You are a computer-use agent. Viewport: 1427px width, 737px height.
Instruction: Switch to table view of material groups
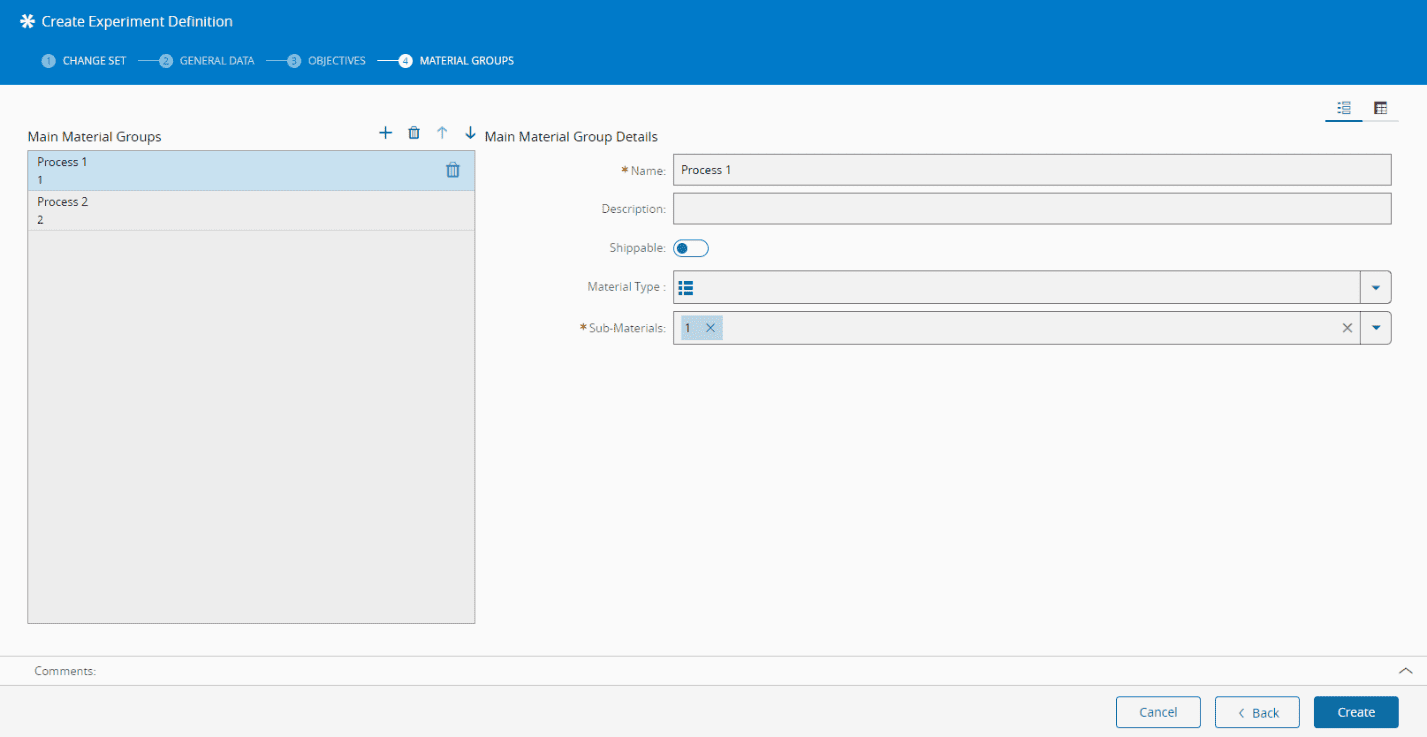click(x=1380, y=107)
